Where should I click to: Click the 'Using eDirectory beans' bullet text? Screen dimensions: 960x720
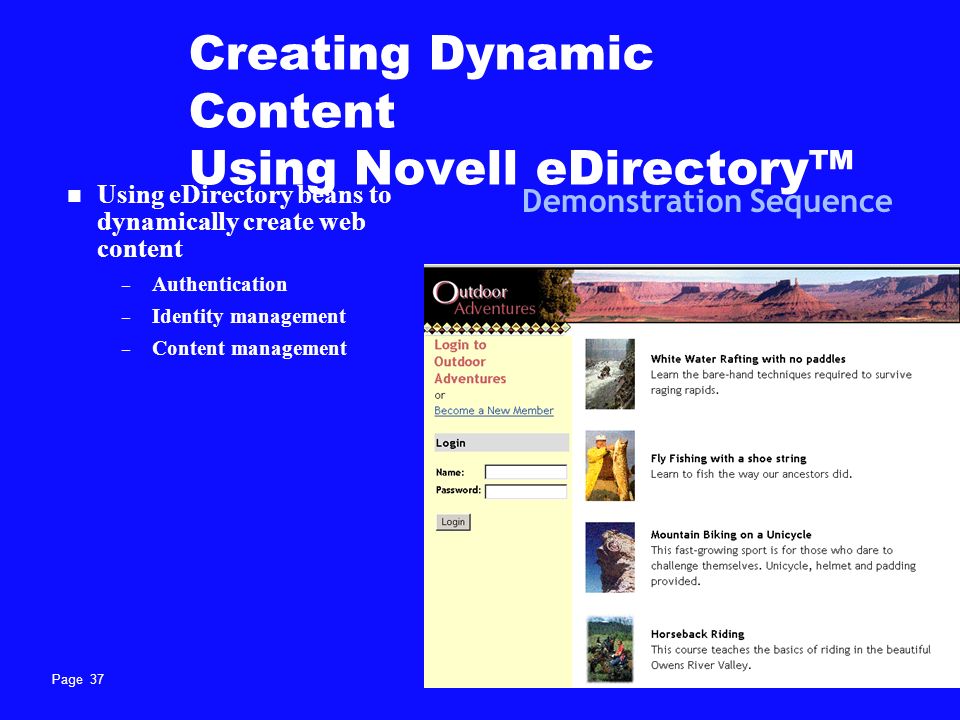pyautogui.click(x=244, y=222)
